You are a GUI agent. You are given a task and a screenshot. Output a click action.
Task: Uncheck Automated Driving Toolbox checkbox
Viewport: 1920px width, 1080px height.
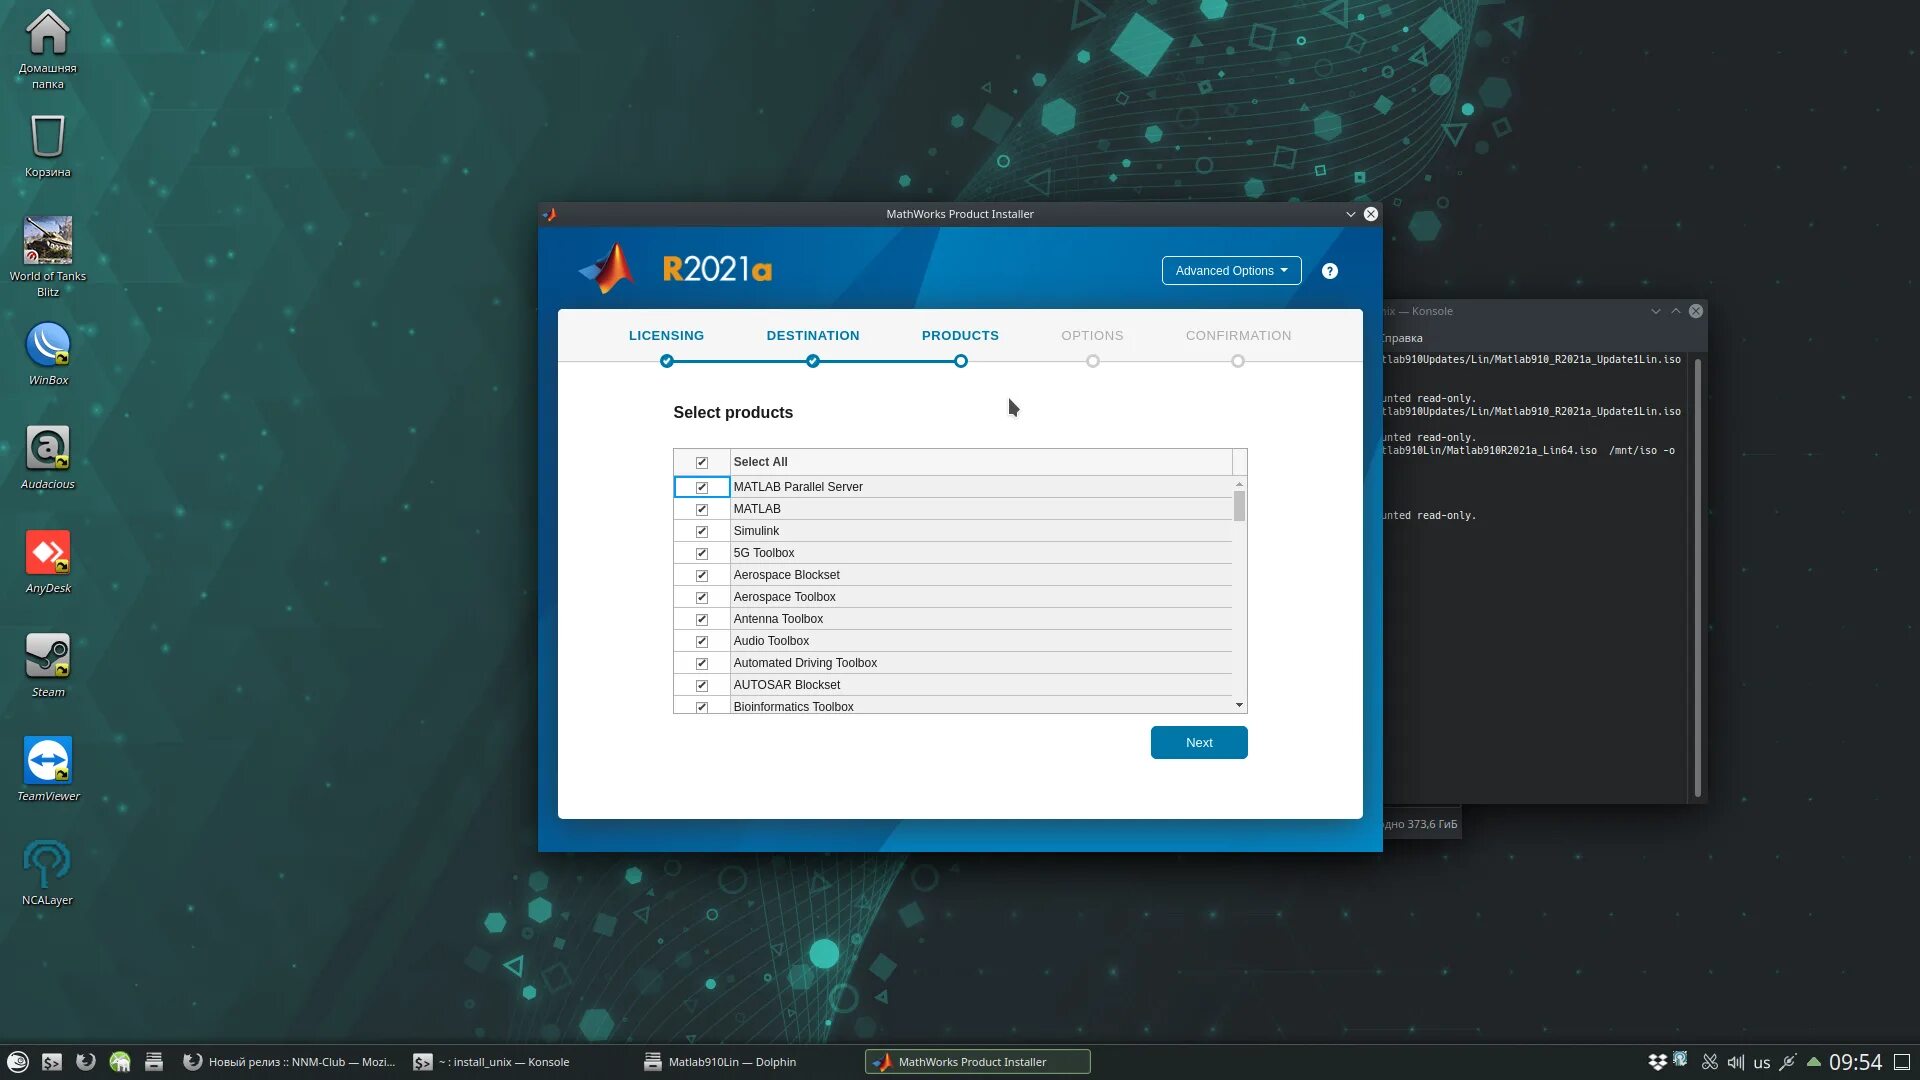tap(702, 663)
